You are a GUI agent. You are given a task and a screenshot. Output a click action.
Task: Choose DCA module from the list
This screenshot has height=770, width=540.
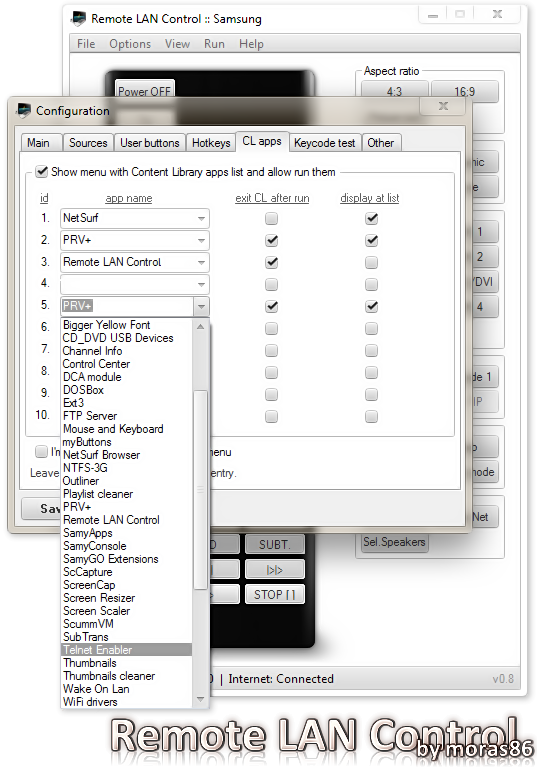pyautogui.click(x=126, y=377)
